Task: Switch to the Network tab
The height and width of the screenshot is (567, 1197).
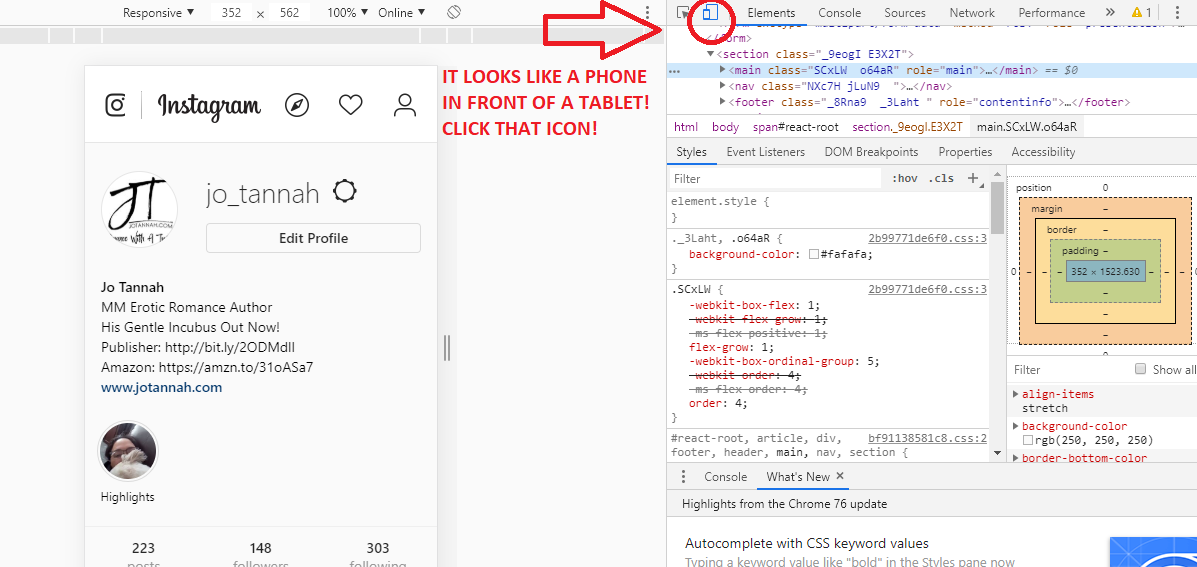Action: (x=972, y=13)
